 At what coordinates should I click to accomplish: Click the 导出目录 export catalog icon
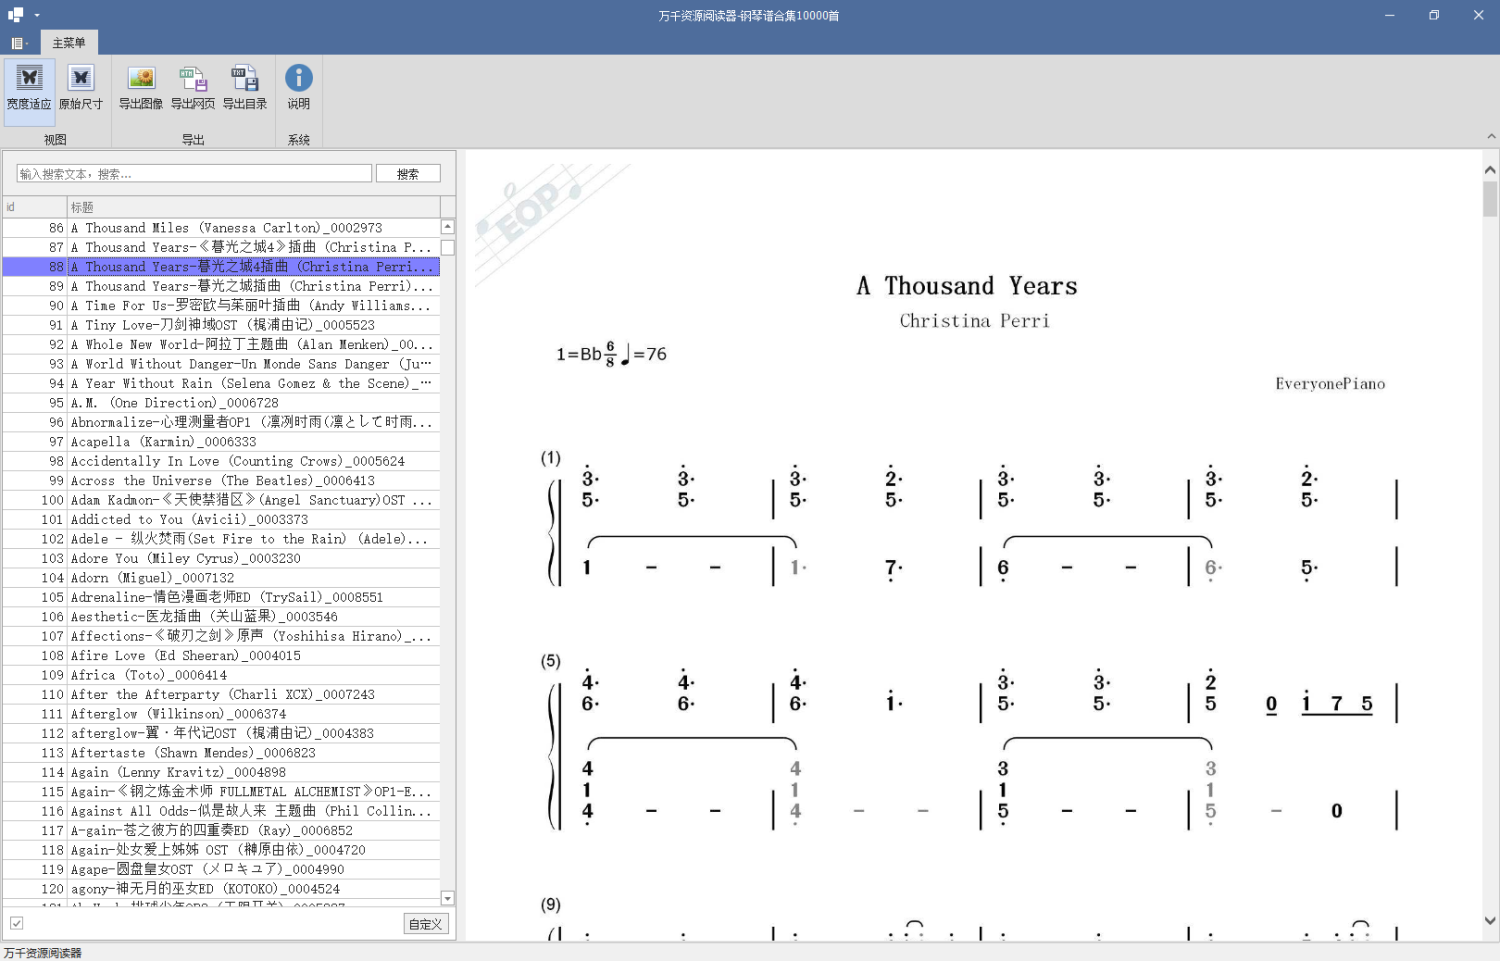(245, 89)
